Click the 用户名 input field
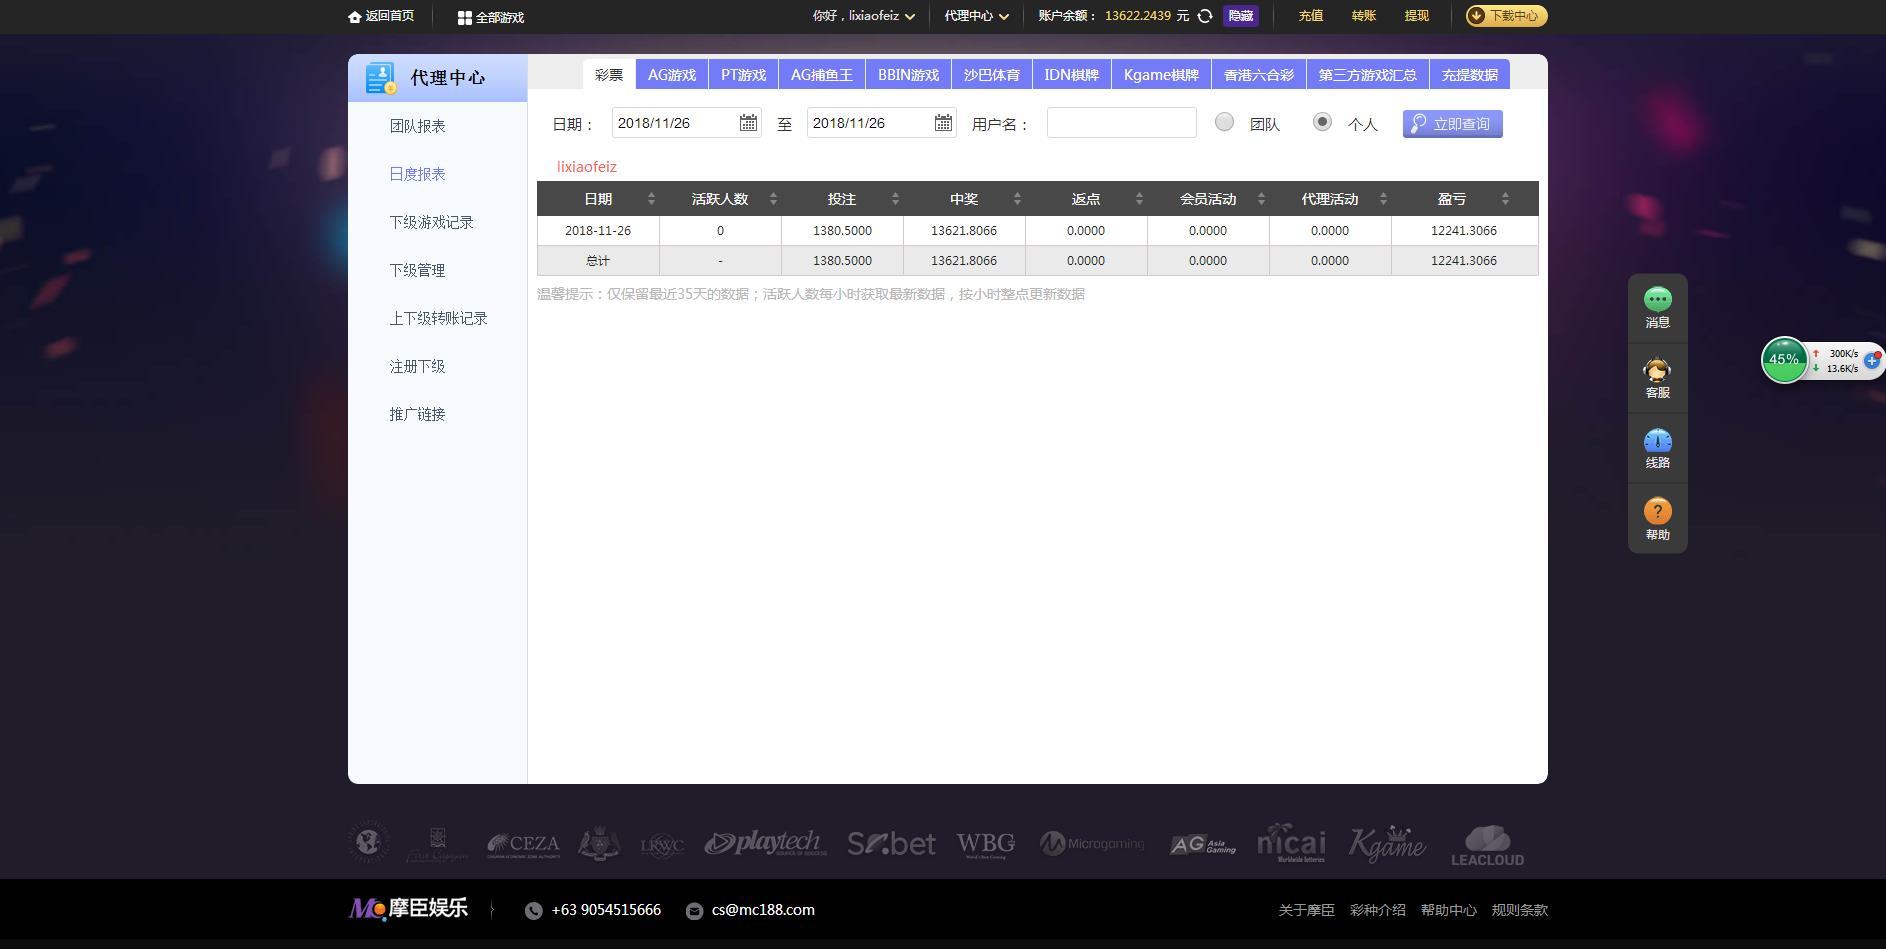Screen dimensions: 1886x949 pos(1121,122)
